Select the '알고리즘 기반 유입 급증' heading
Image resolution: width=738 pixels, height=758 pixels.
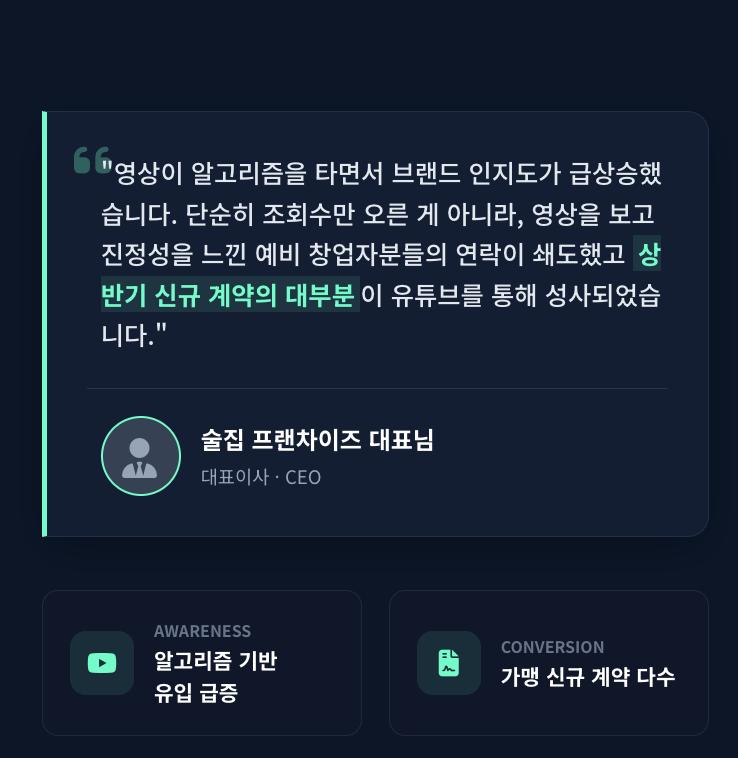[215, 676]
